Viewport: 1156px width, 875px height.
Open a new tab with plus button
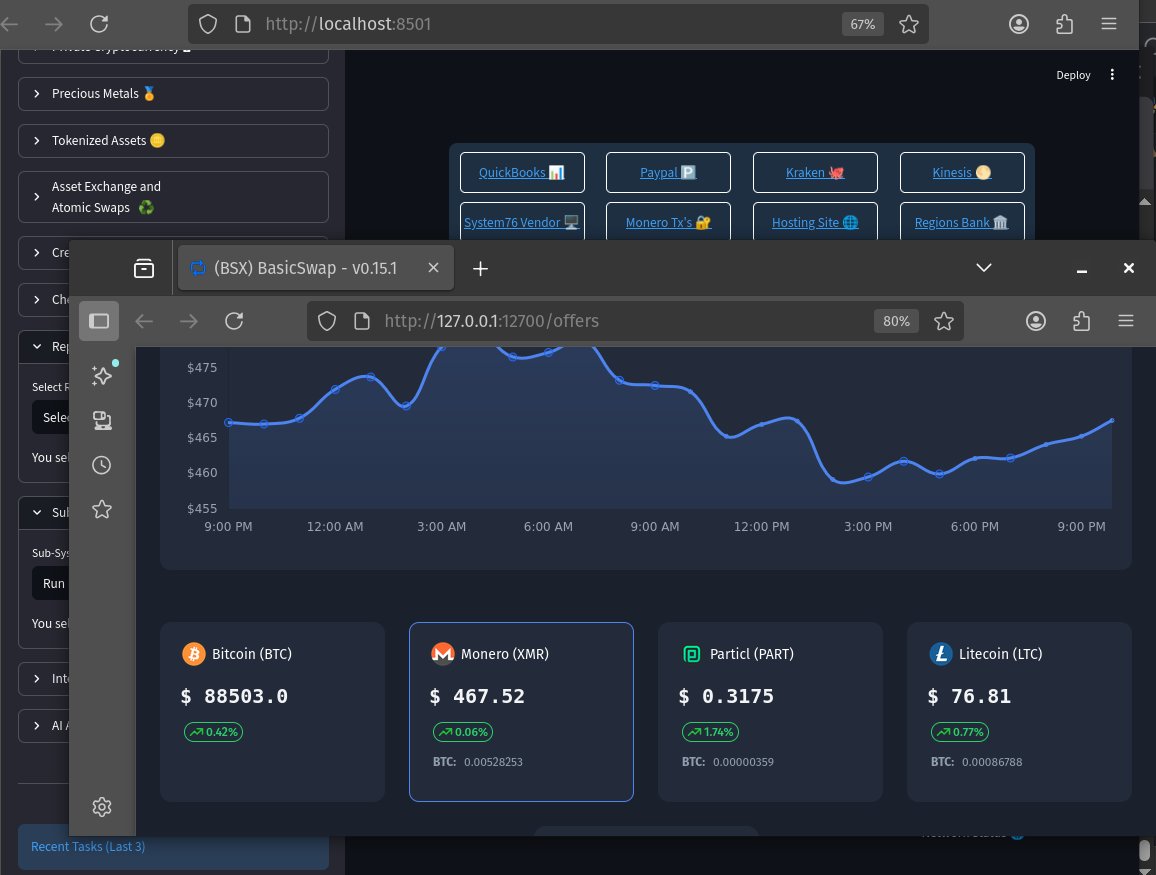tap(480, 268)
